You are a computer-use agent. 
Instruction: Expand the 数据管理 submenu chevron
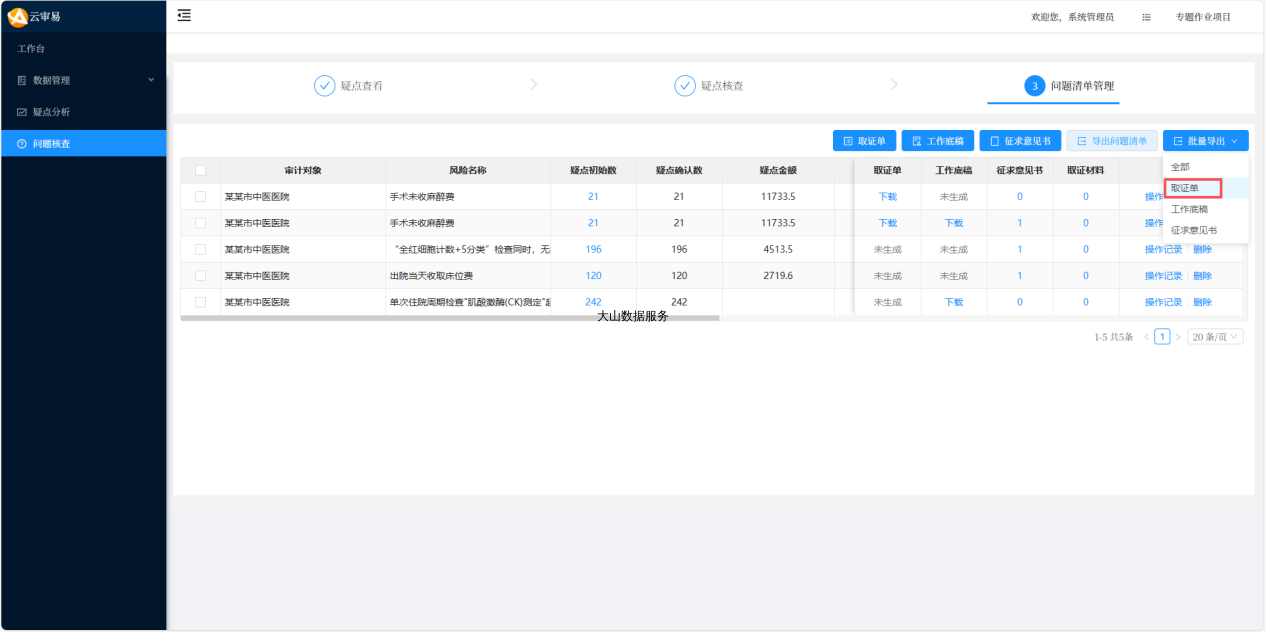152,80
